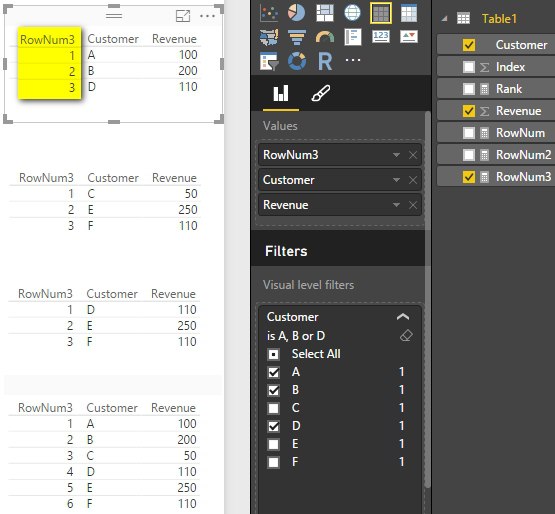This screenshot has height=514, width=555.
Task: Uncheck customer B in filter list
Action: pyautogui.click(x=274, y=390)
